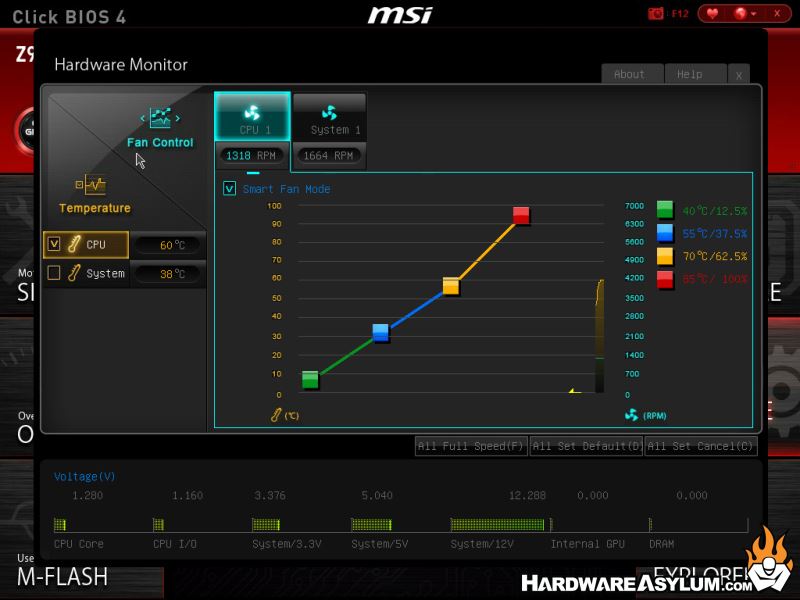
Task: Select the yellow fan curve point on graph
Action: (x=451, y=286)
